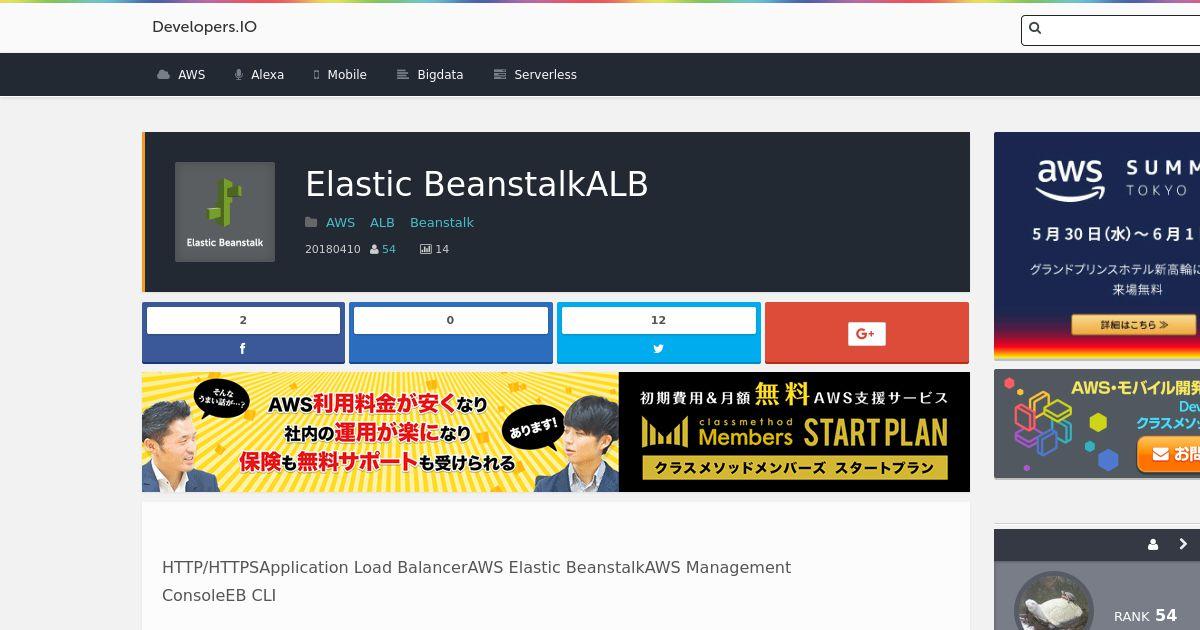Click the folder category icon

pos(311,223)
